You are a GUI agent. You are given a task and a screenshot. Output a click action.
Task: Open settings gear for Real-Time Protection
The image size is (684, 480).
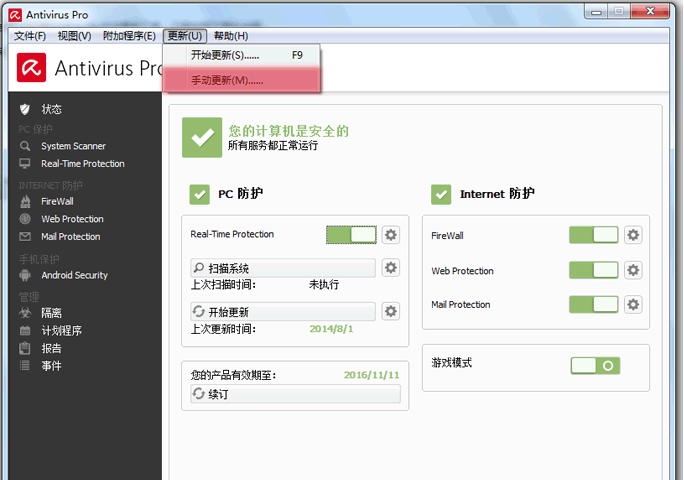[x=391, y=235]
